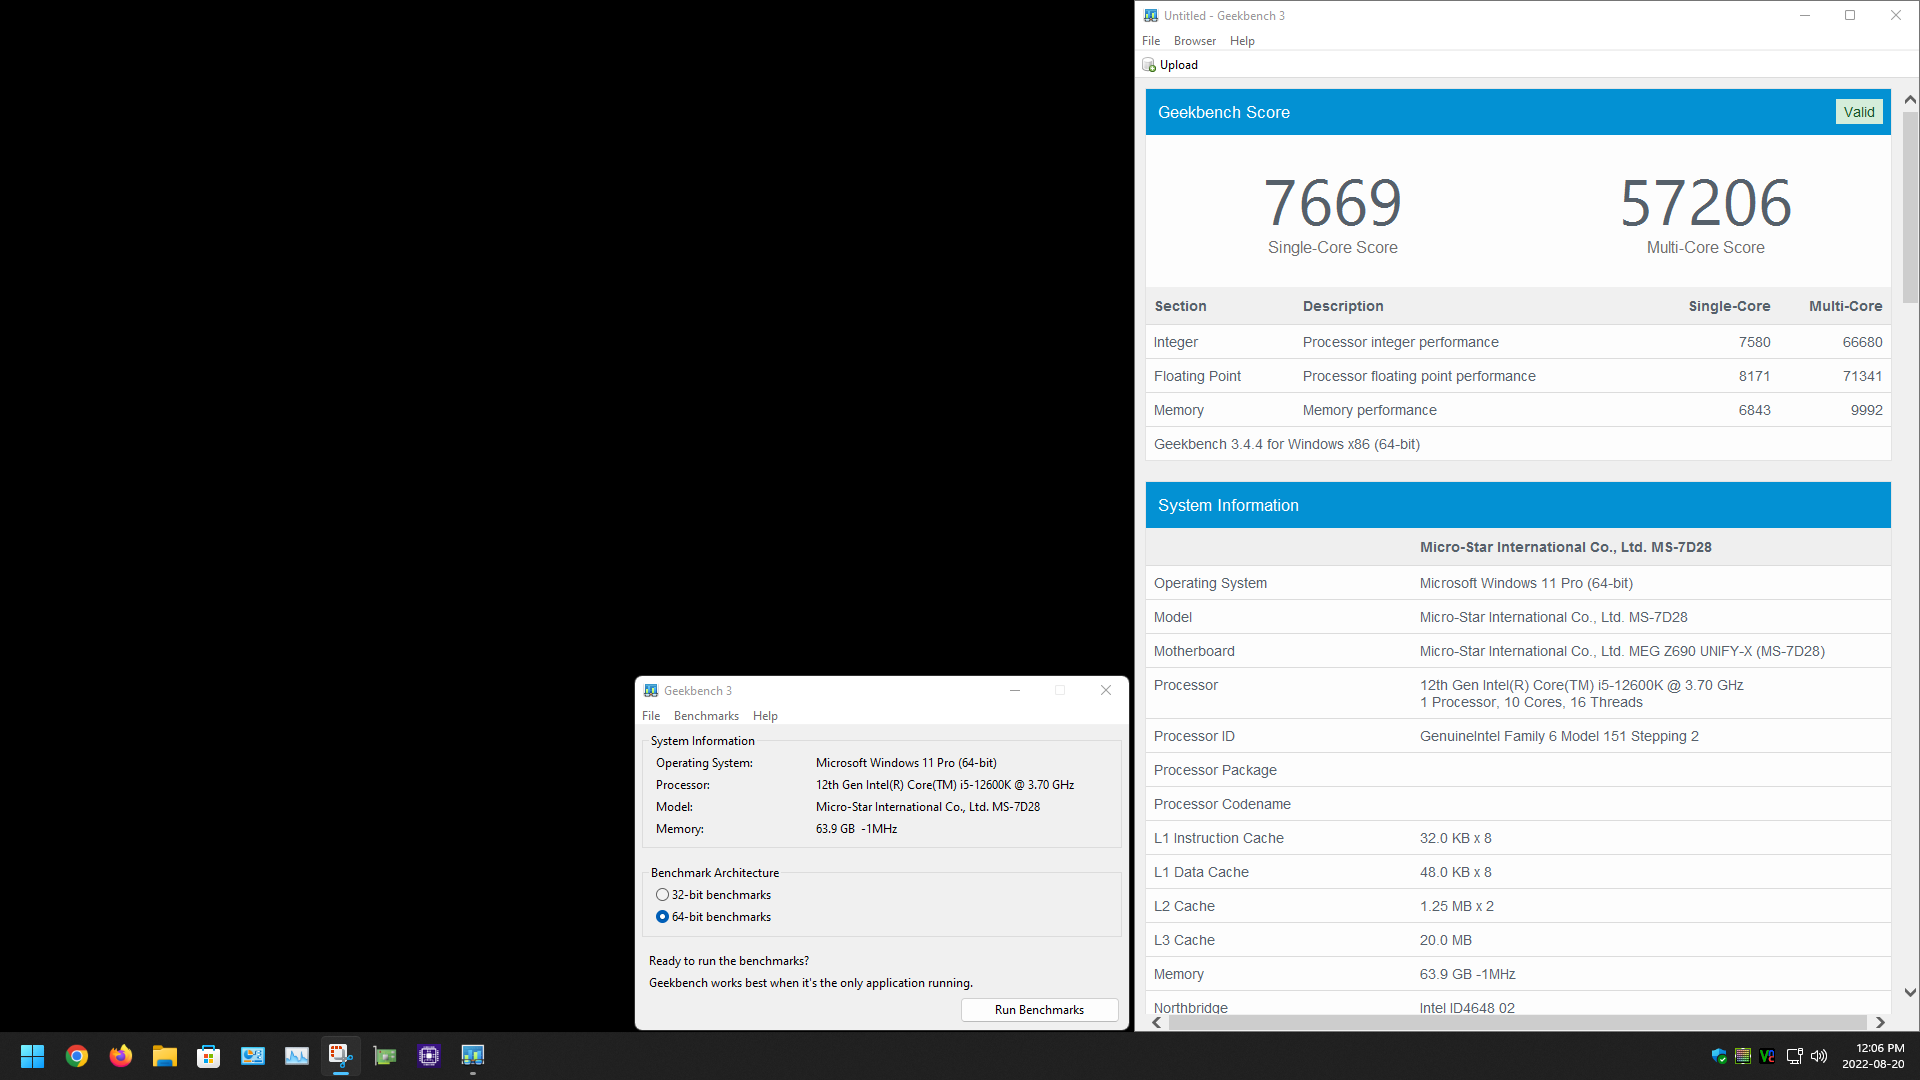Open File menu in the results window
Image resolution: width=1920 pixels, height=1080 pixels.
(1151, 41)
